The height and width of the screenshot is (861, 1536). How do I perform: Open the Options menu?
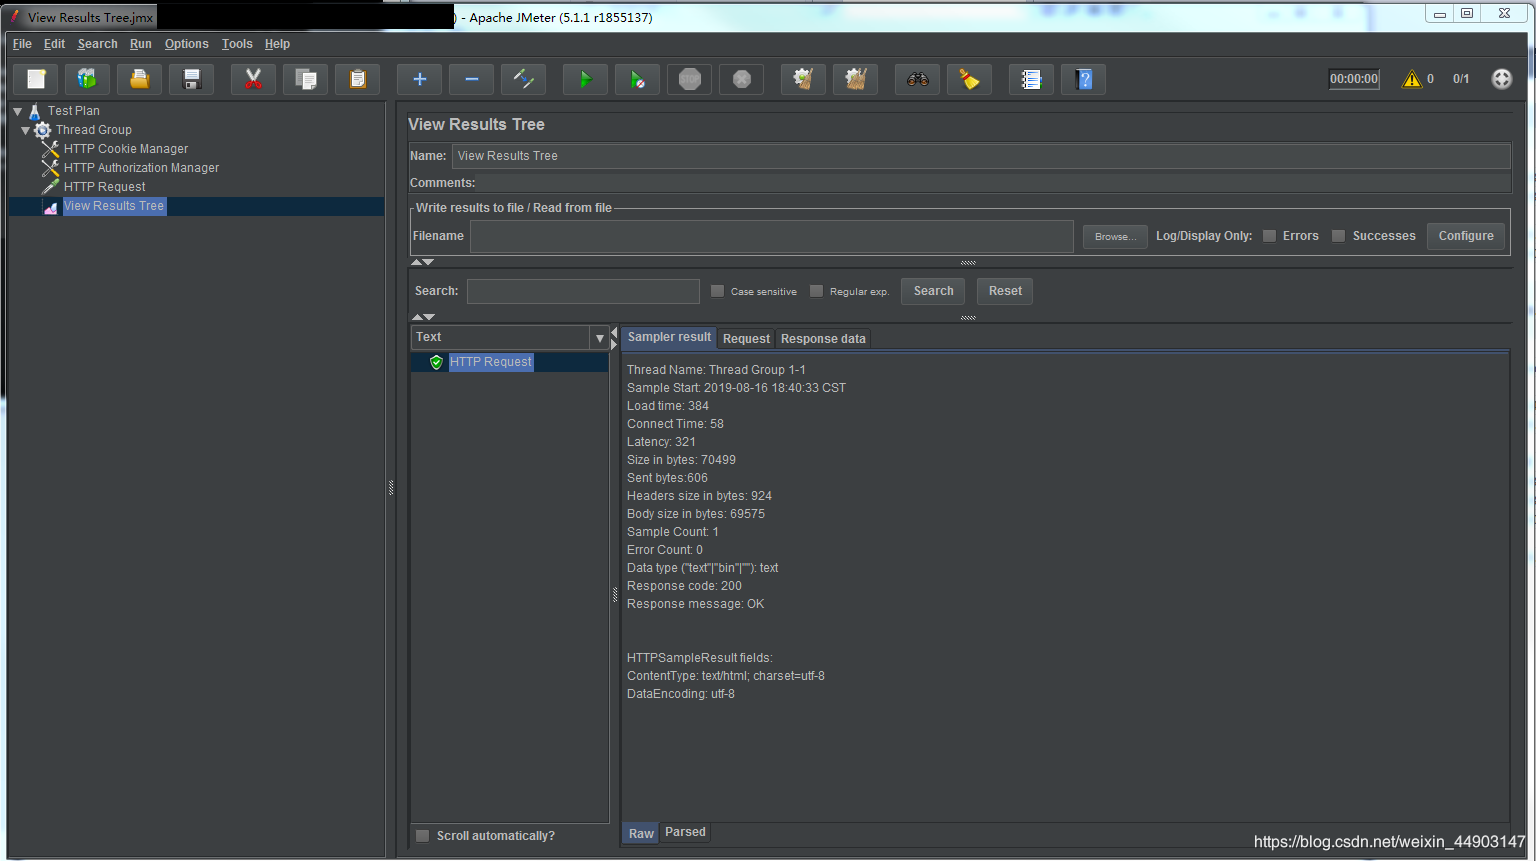point(187,44)
